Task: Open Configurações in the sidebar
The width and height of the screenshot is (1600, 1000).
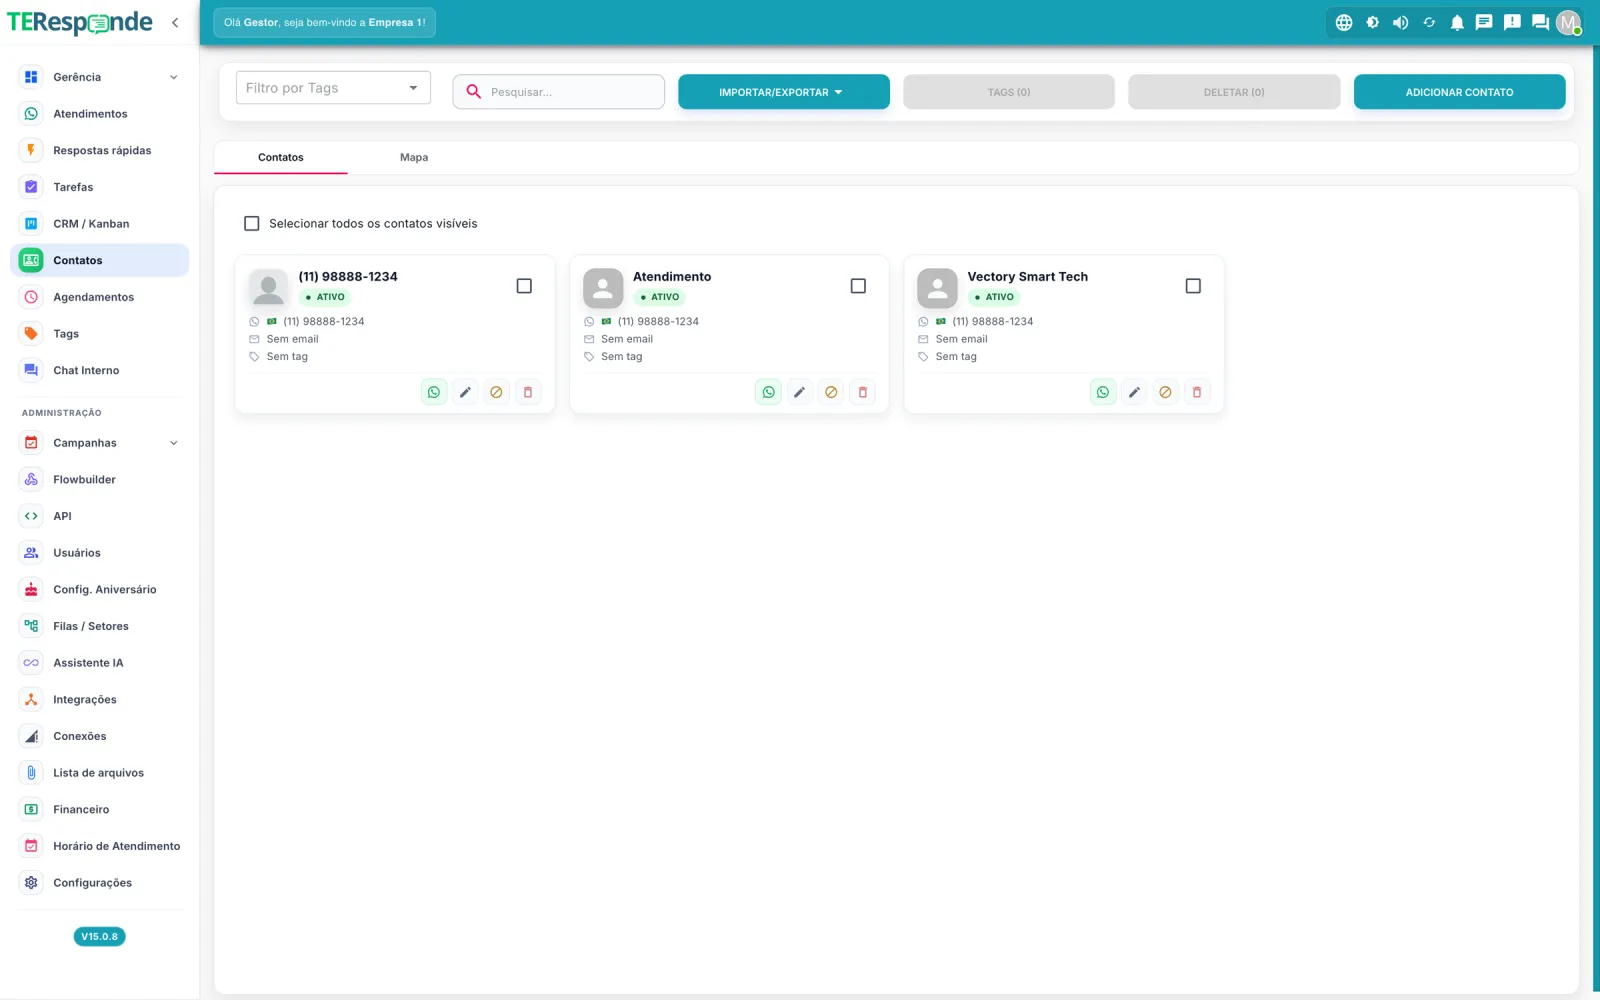Action: coord(99,883)
